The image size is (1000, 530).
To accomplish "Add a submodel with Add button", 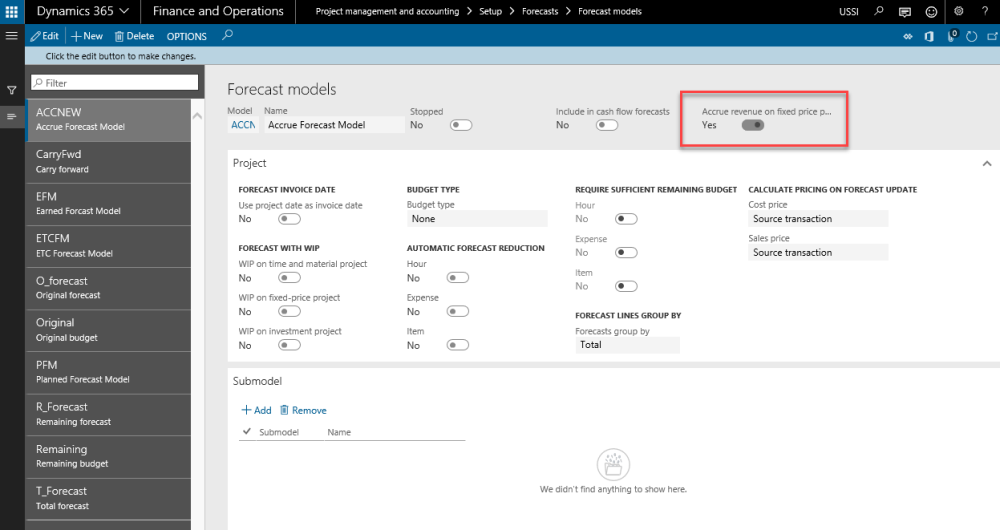I will (x=256, y=410).
